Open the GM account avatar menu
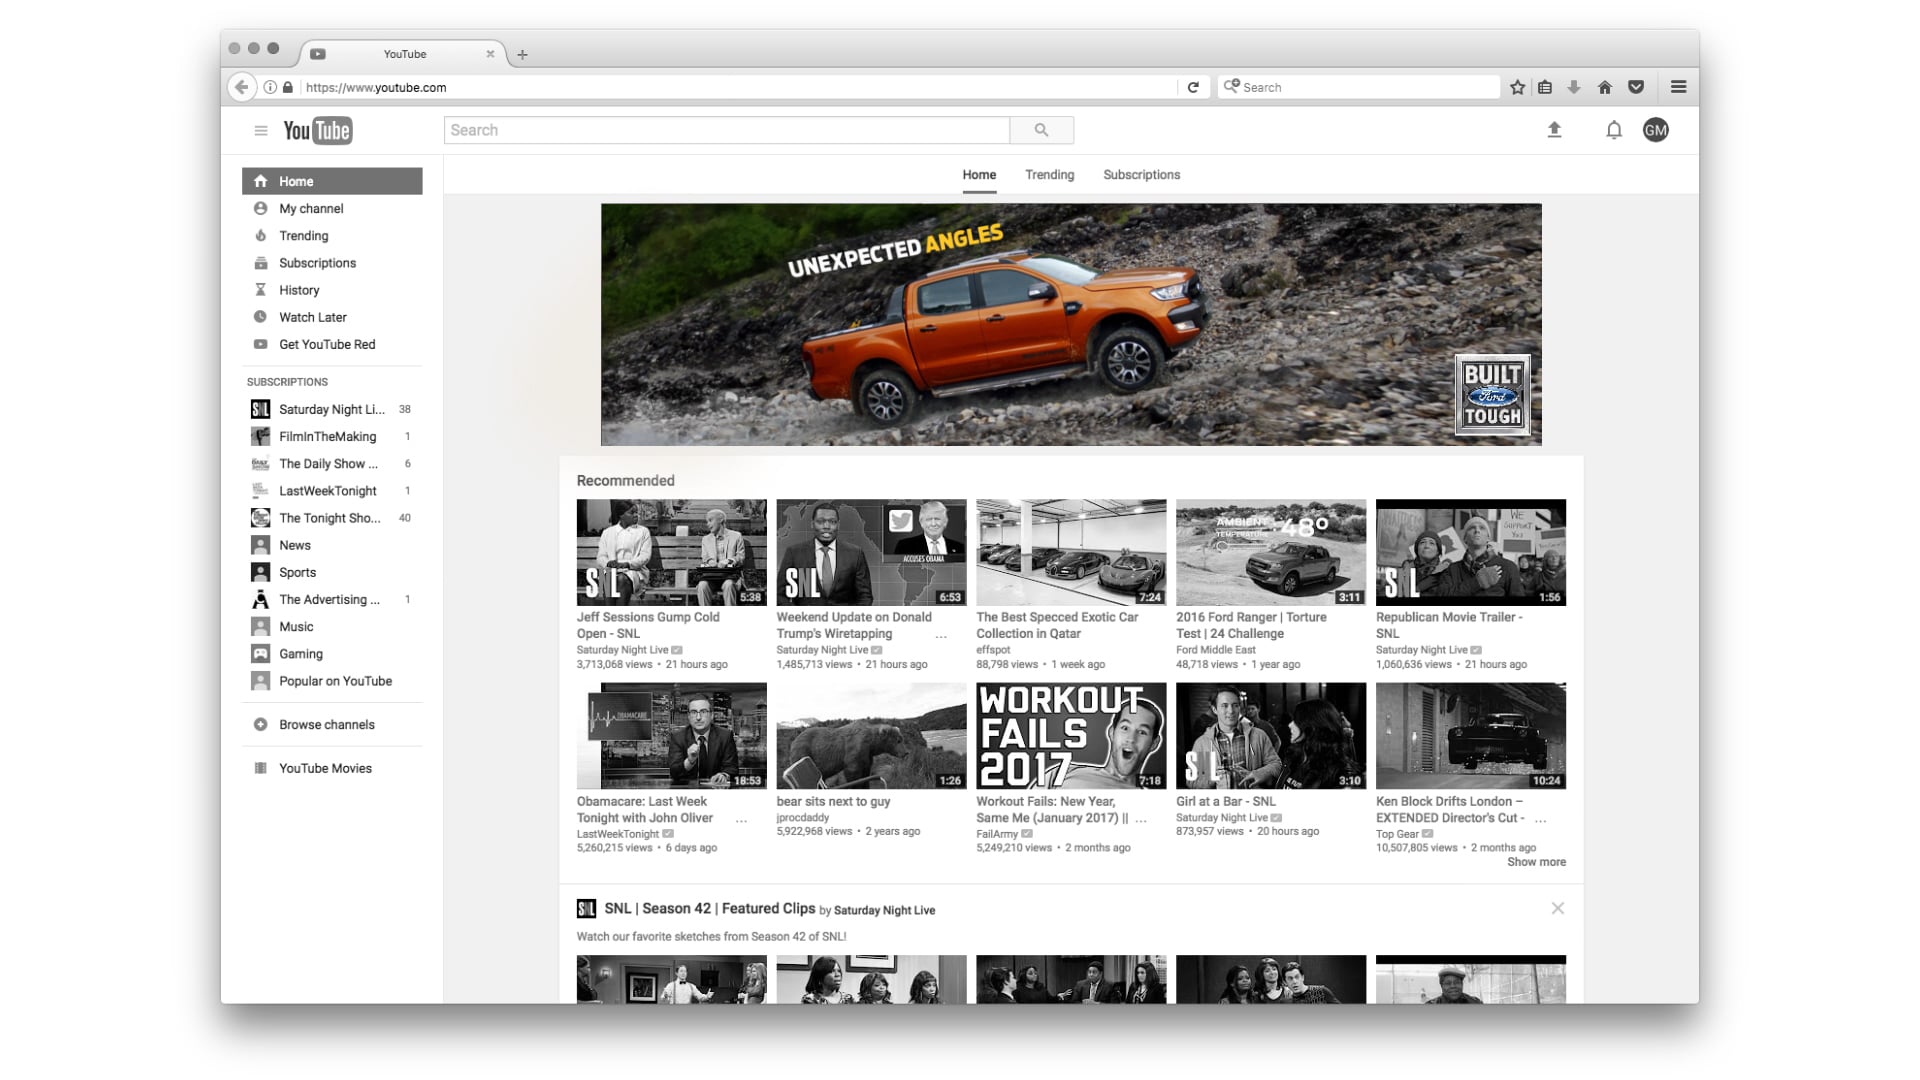The height and width of the screenshot is (1080, 1920). click(1656, 129)
